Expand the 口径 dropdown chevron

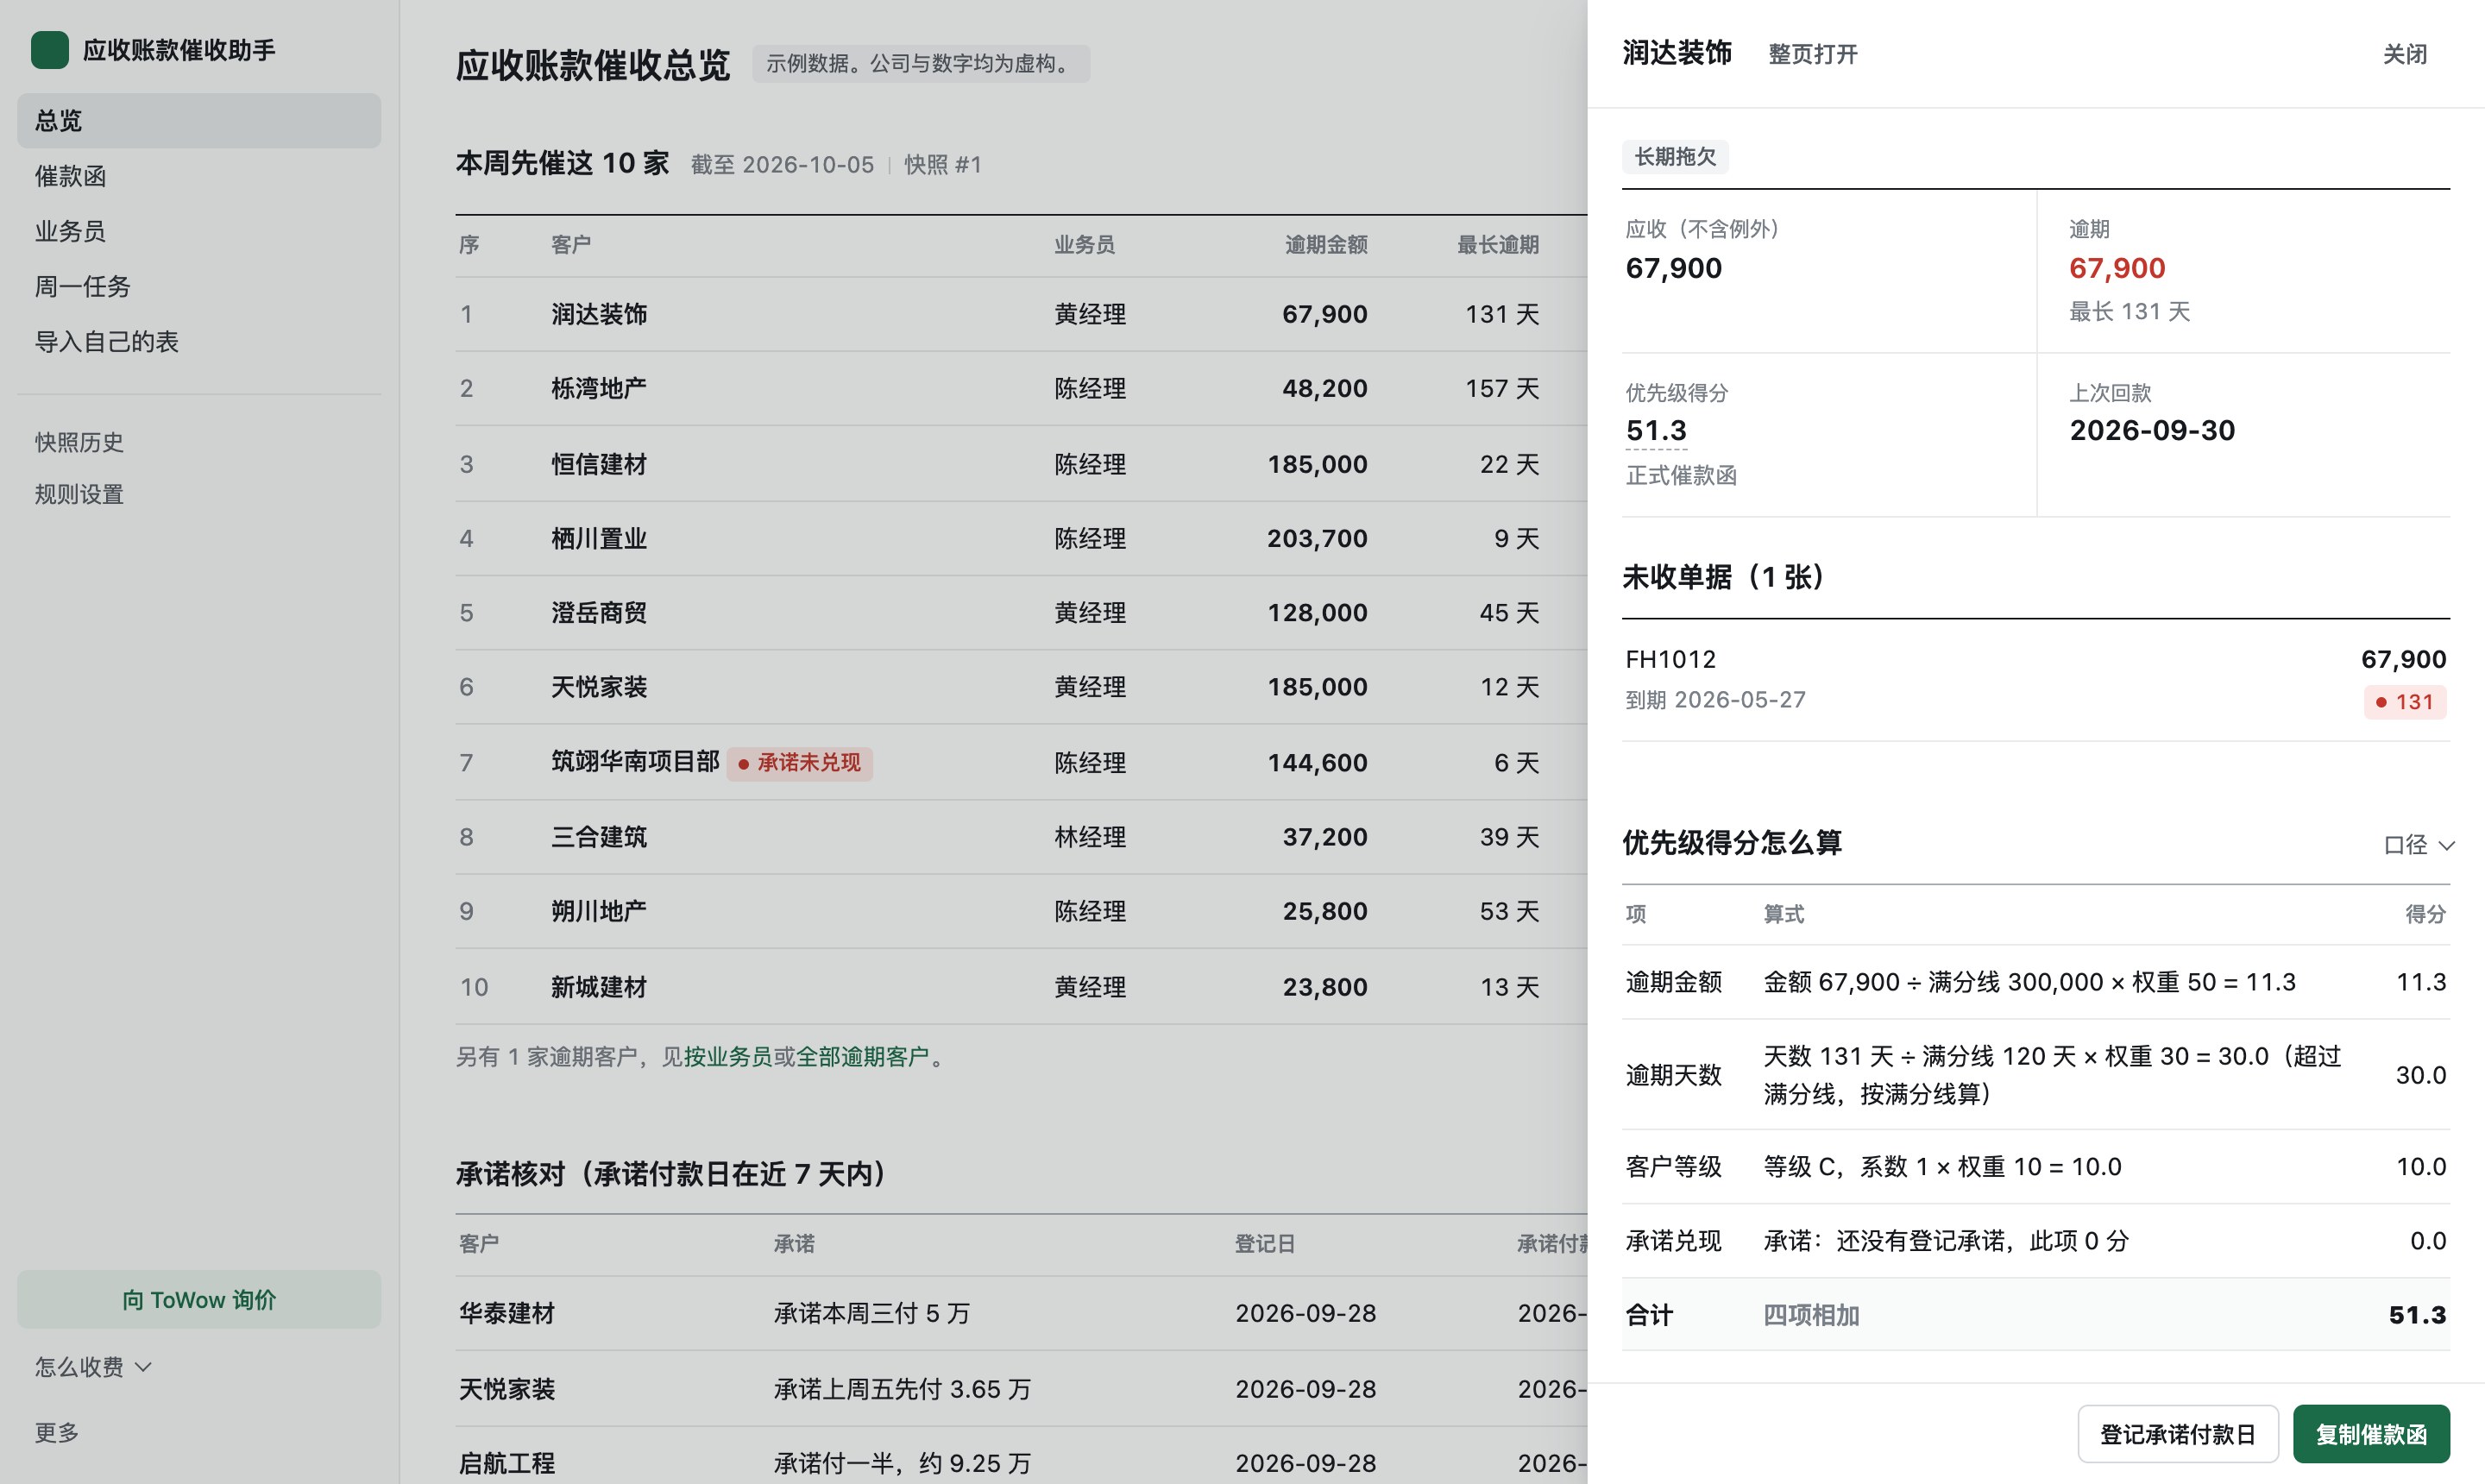pos(2446,845)
